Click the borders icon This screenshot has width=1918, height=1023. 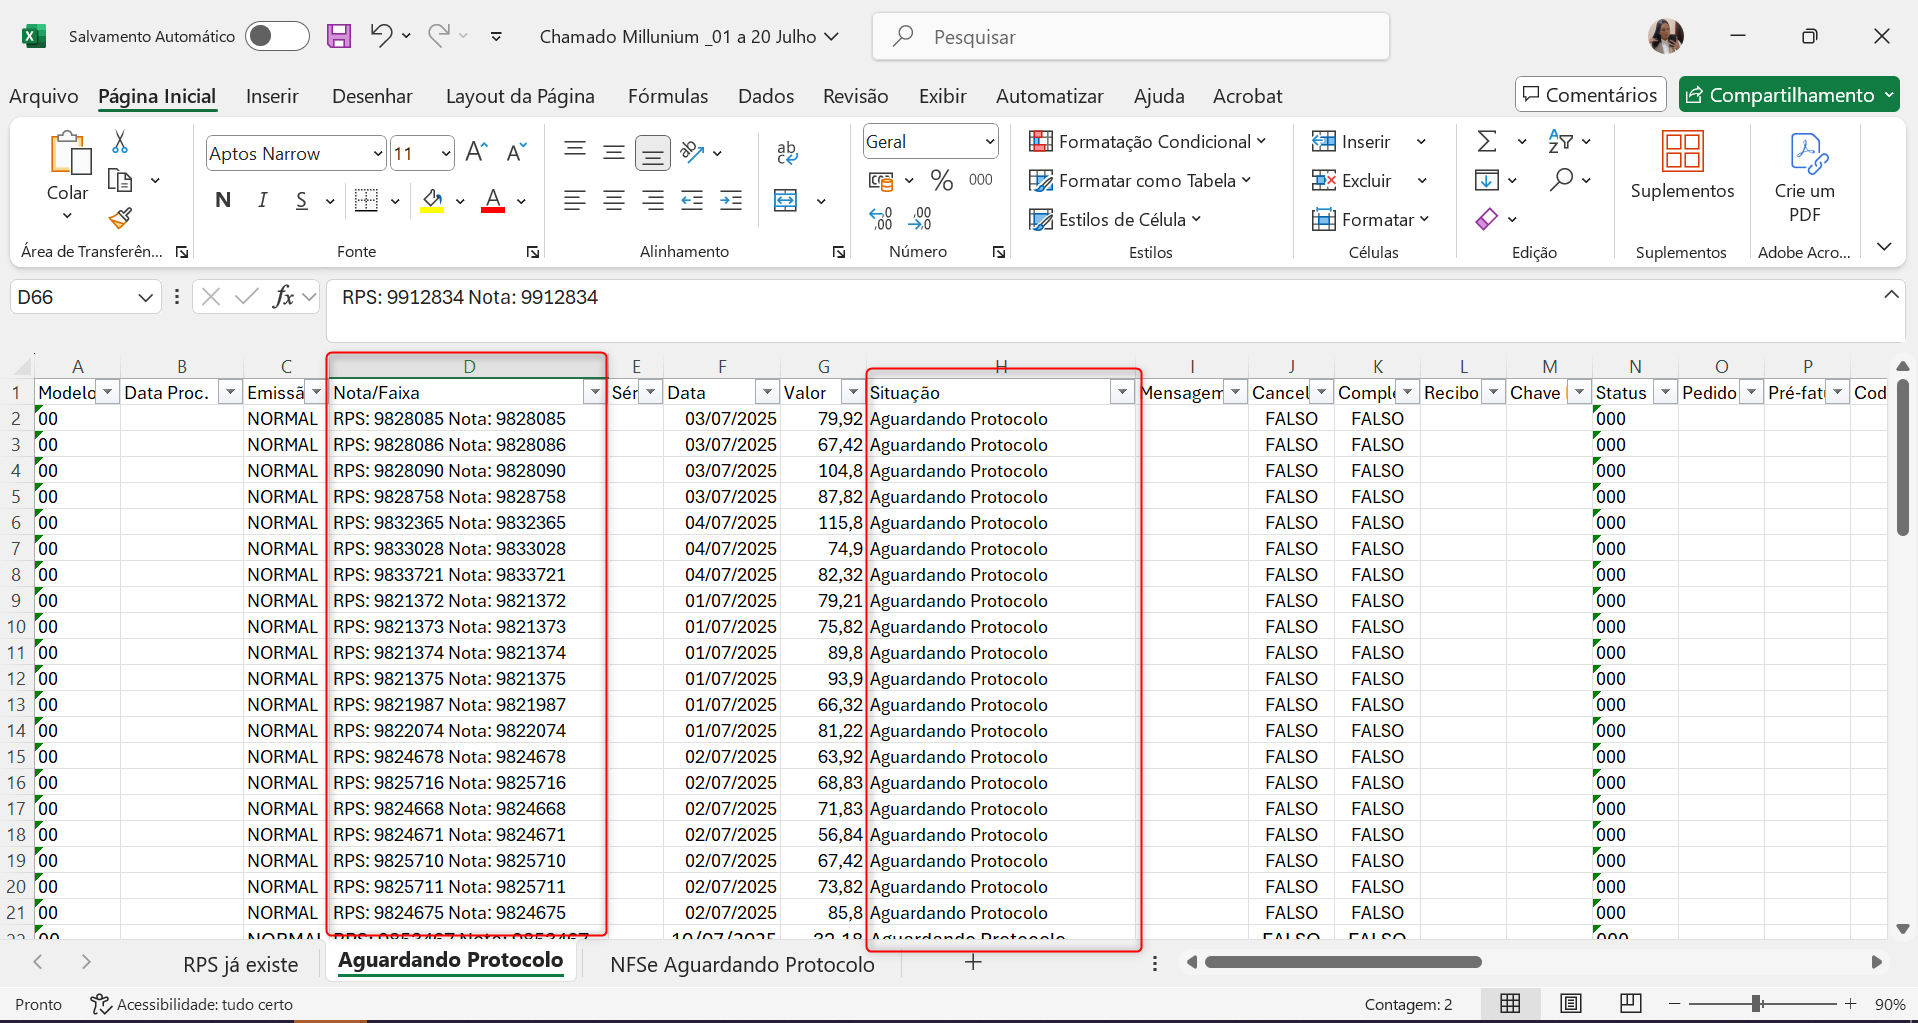click(367, 200)
